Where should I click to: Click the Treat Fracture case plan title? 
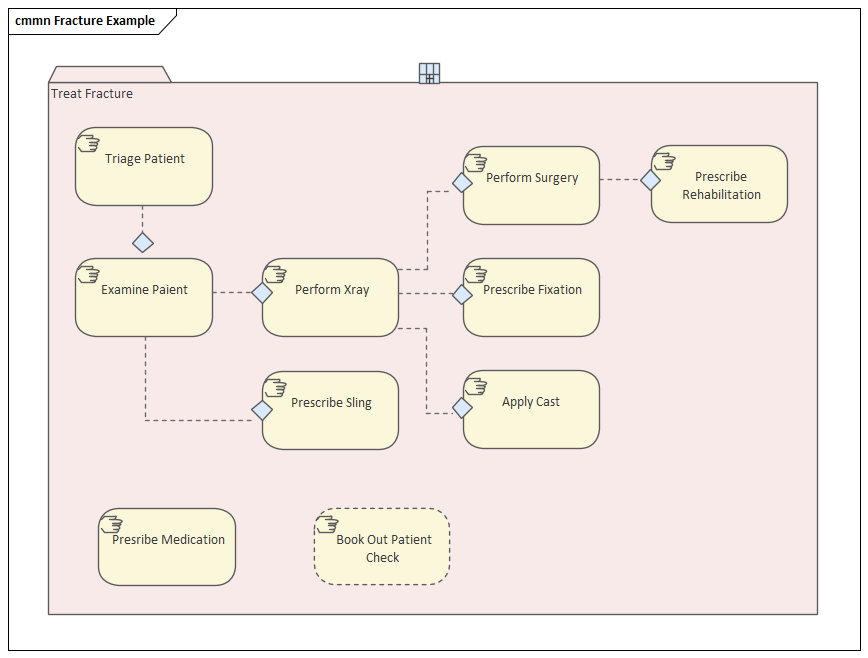click(91, 93)
